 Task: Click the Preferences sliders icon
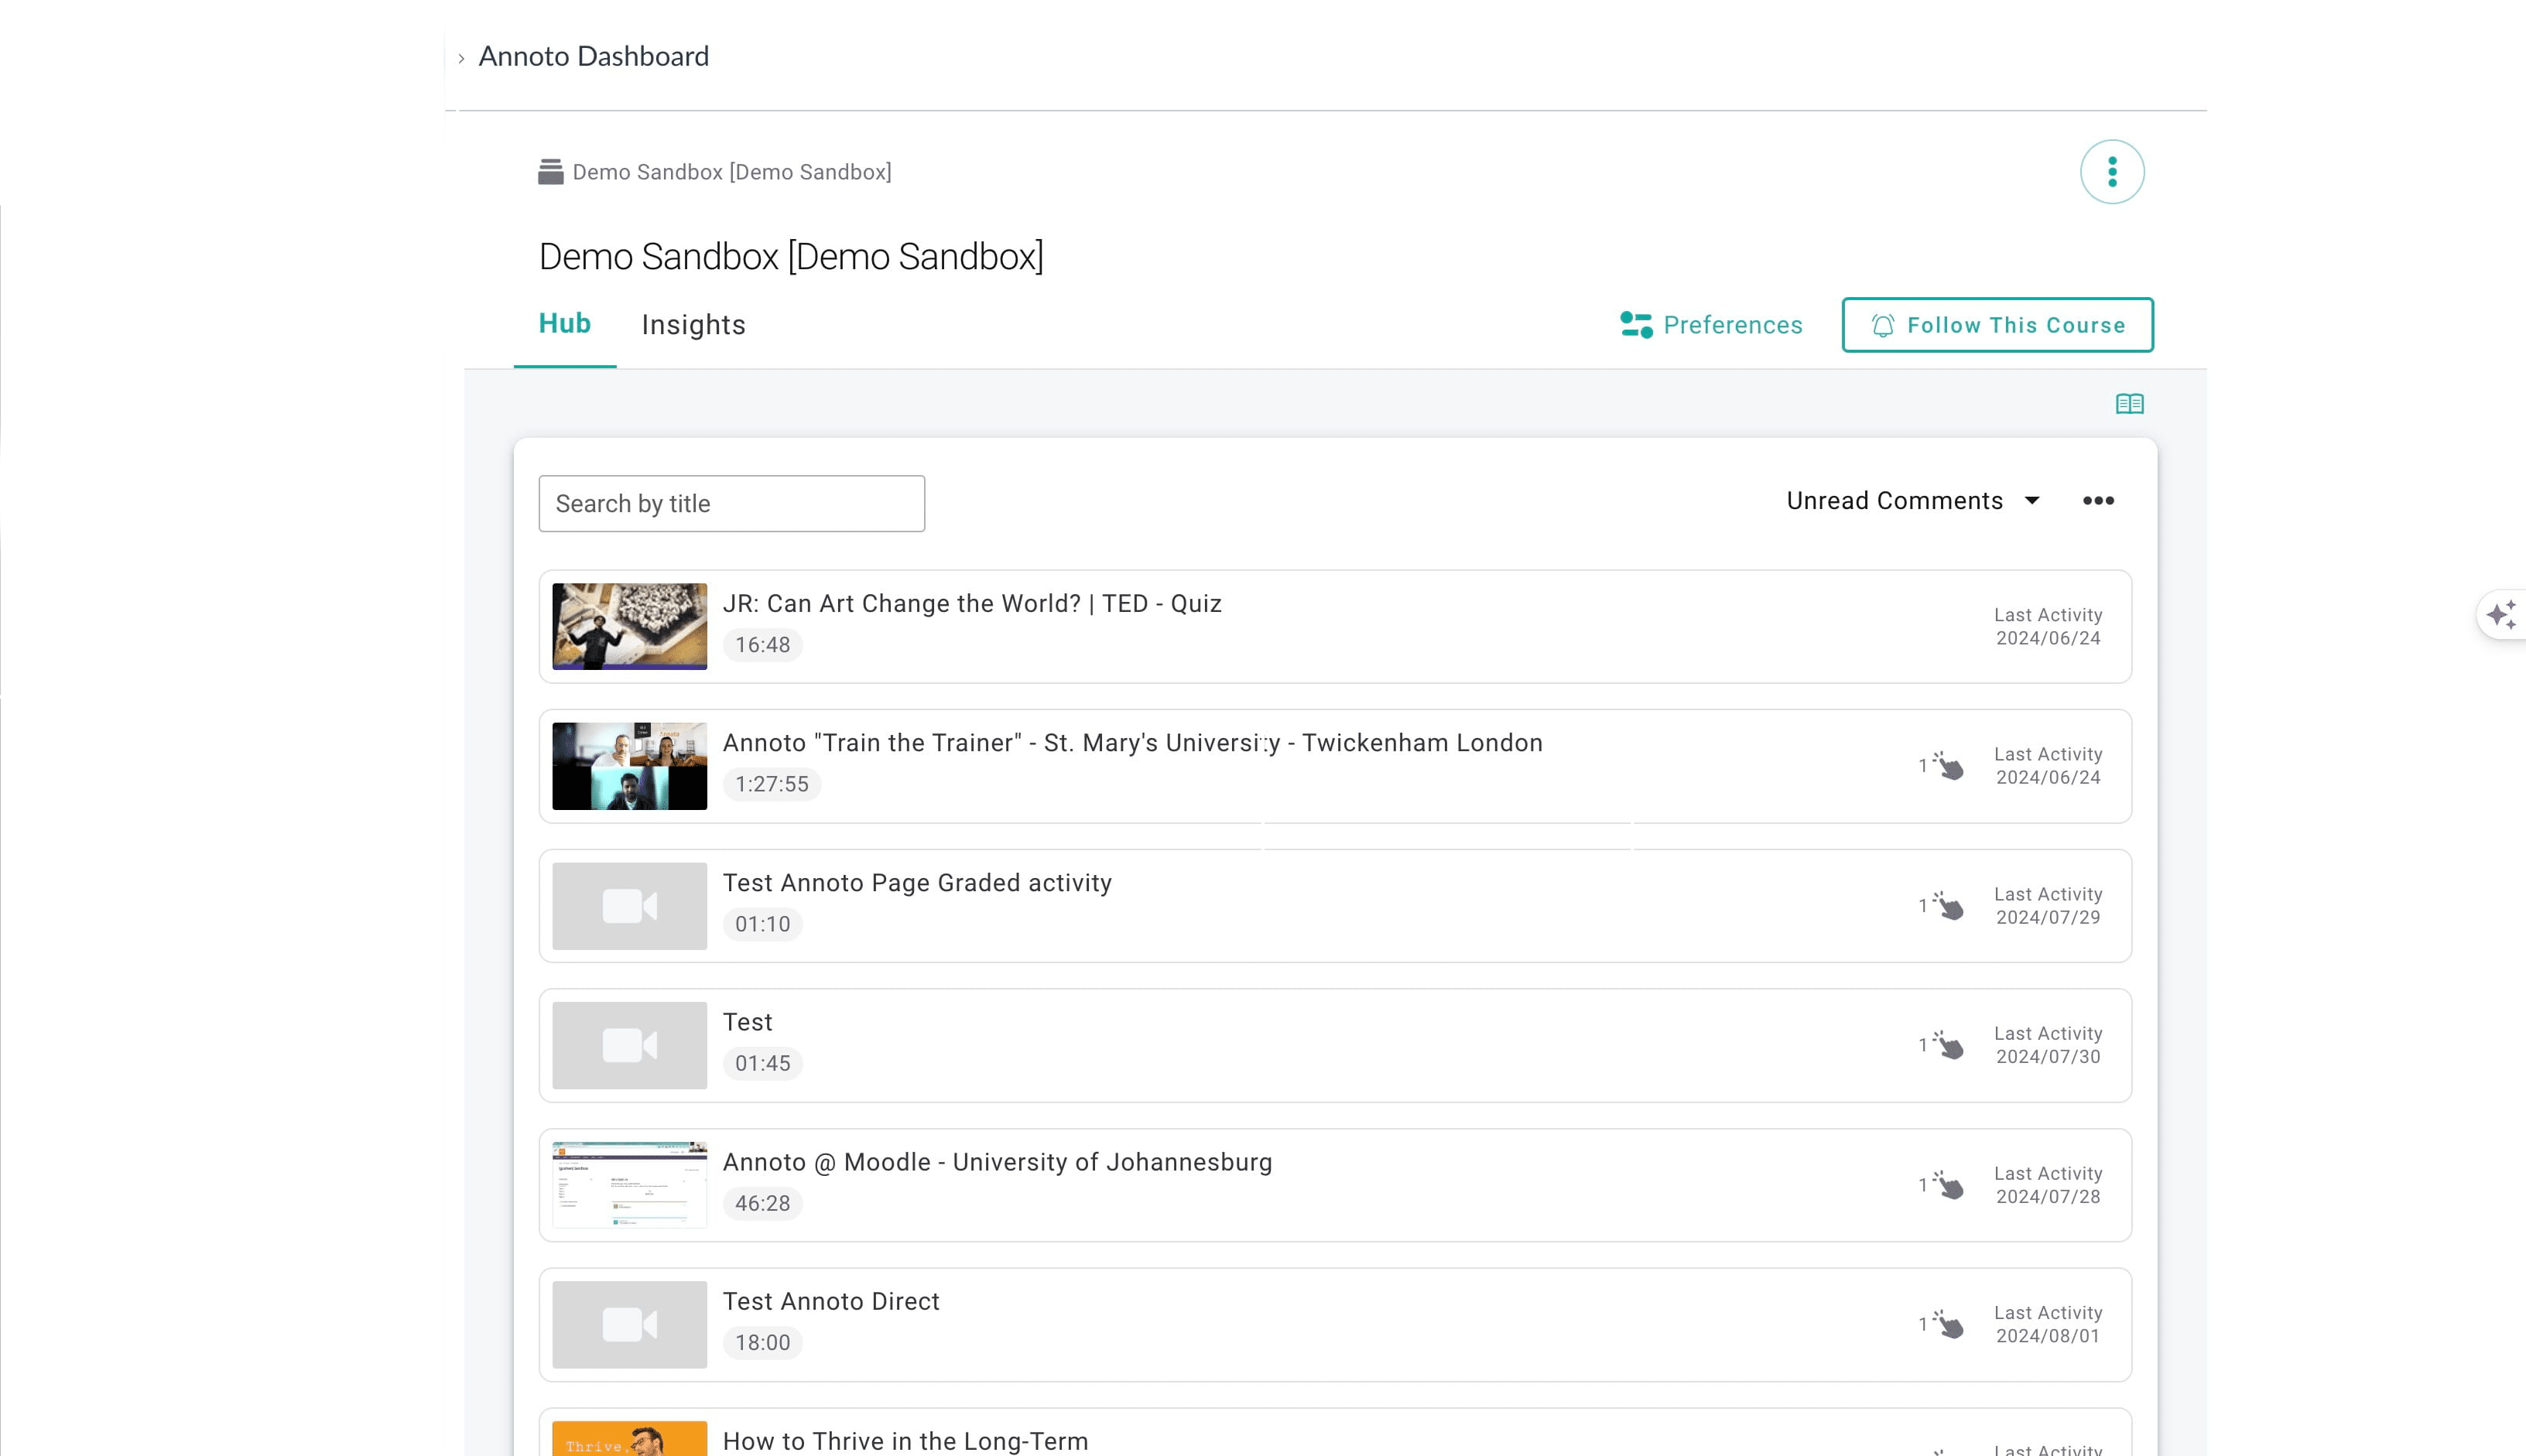point(1636,325)
